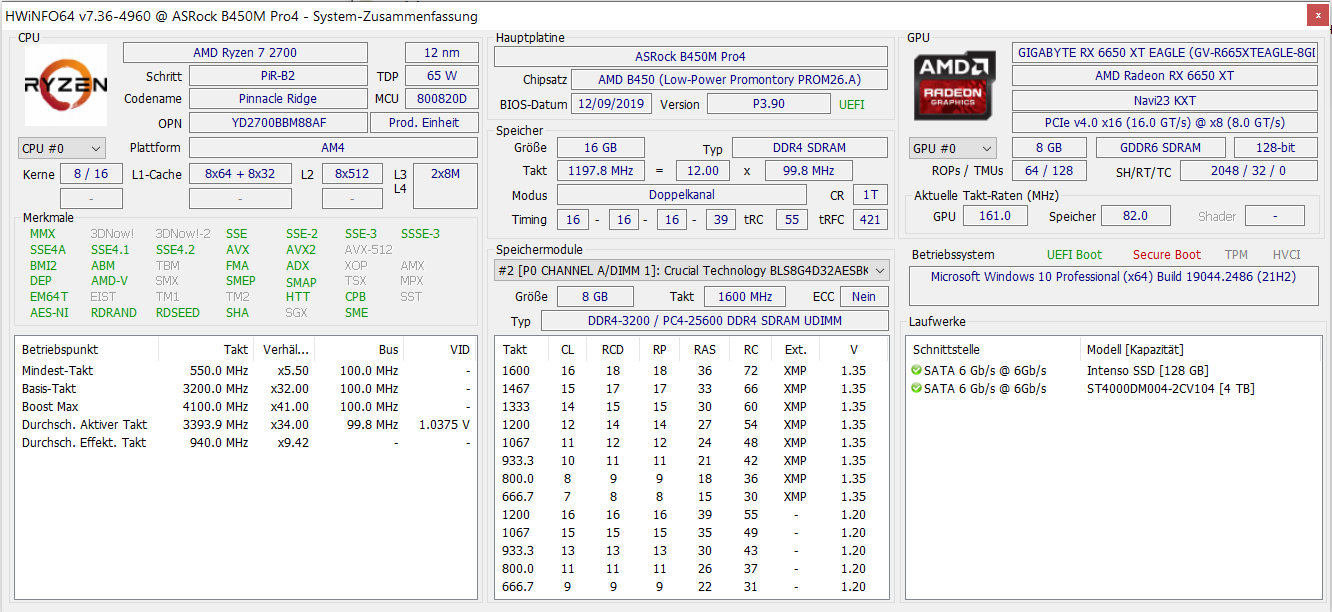The height and width of the screenshot is (612, 1332).
Task: Click the AMD B450 chipset field
Action: pyautogui.click(x=729, y=80)
